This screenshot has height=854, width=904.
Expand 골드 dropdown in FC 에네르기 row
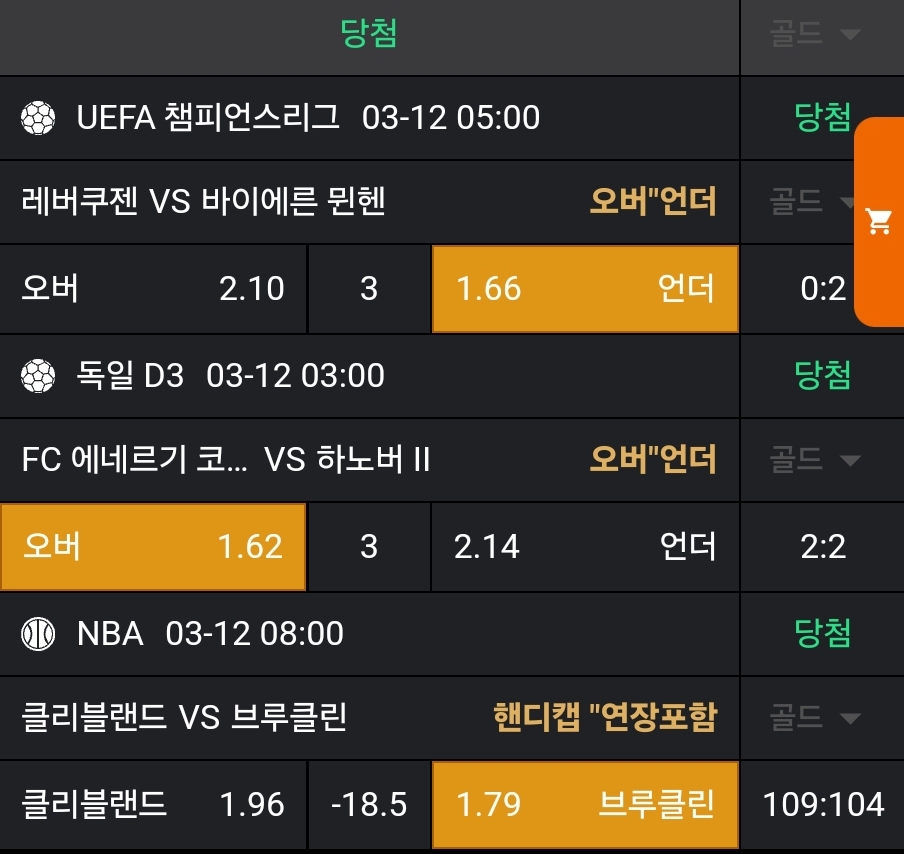pyautogui.click(x=814, y=460)
